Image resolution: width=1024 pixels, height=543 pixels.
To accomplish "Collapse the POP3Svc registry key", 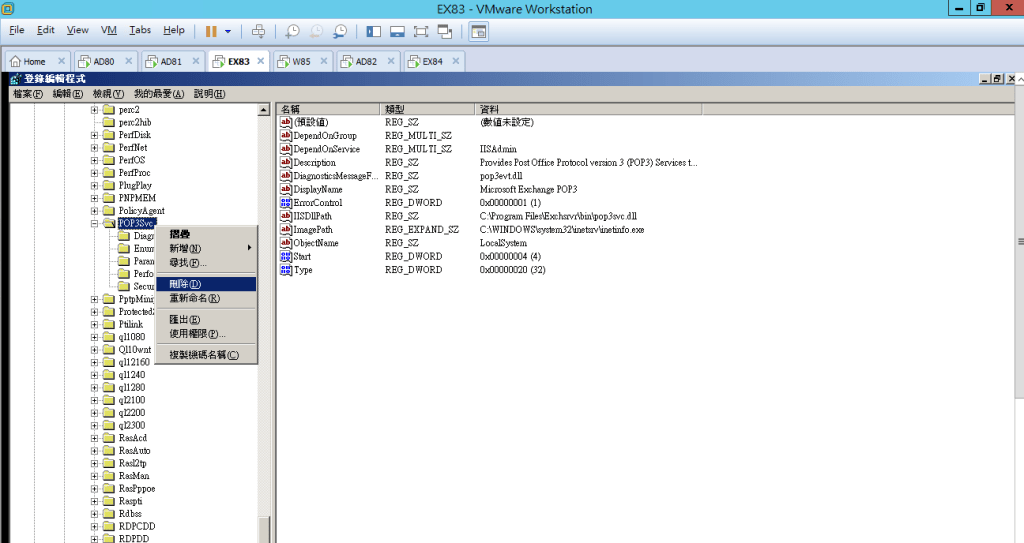I will coord(95,224).
